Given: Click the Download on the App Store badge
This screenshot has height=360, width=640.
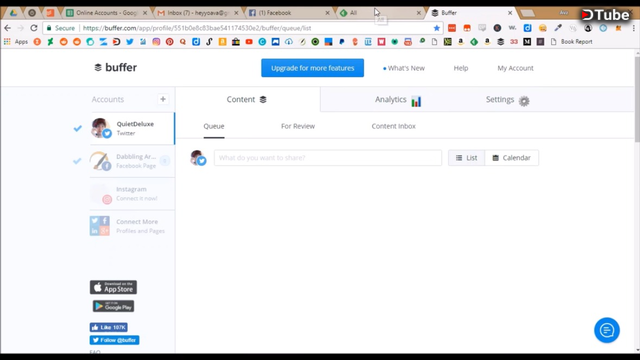Looking at the screenshot, I should click(113, 287).
